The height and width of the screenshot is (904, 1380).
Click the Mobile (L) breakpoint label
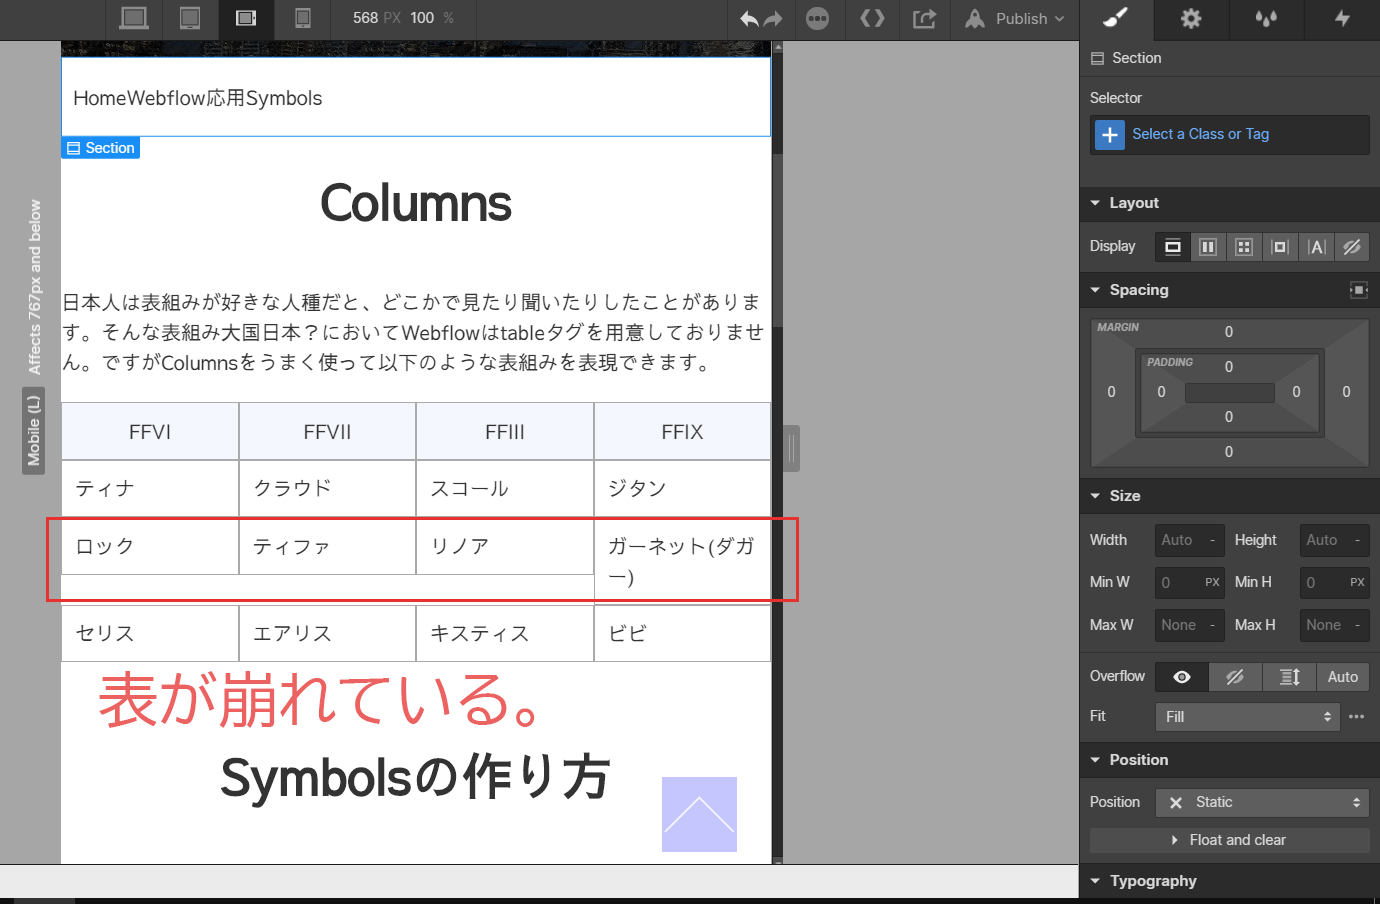tap(34, 431)
